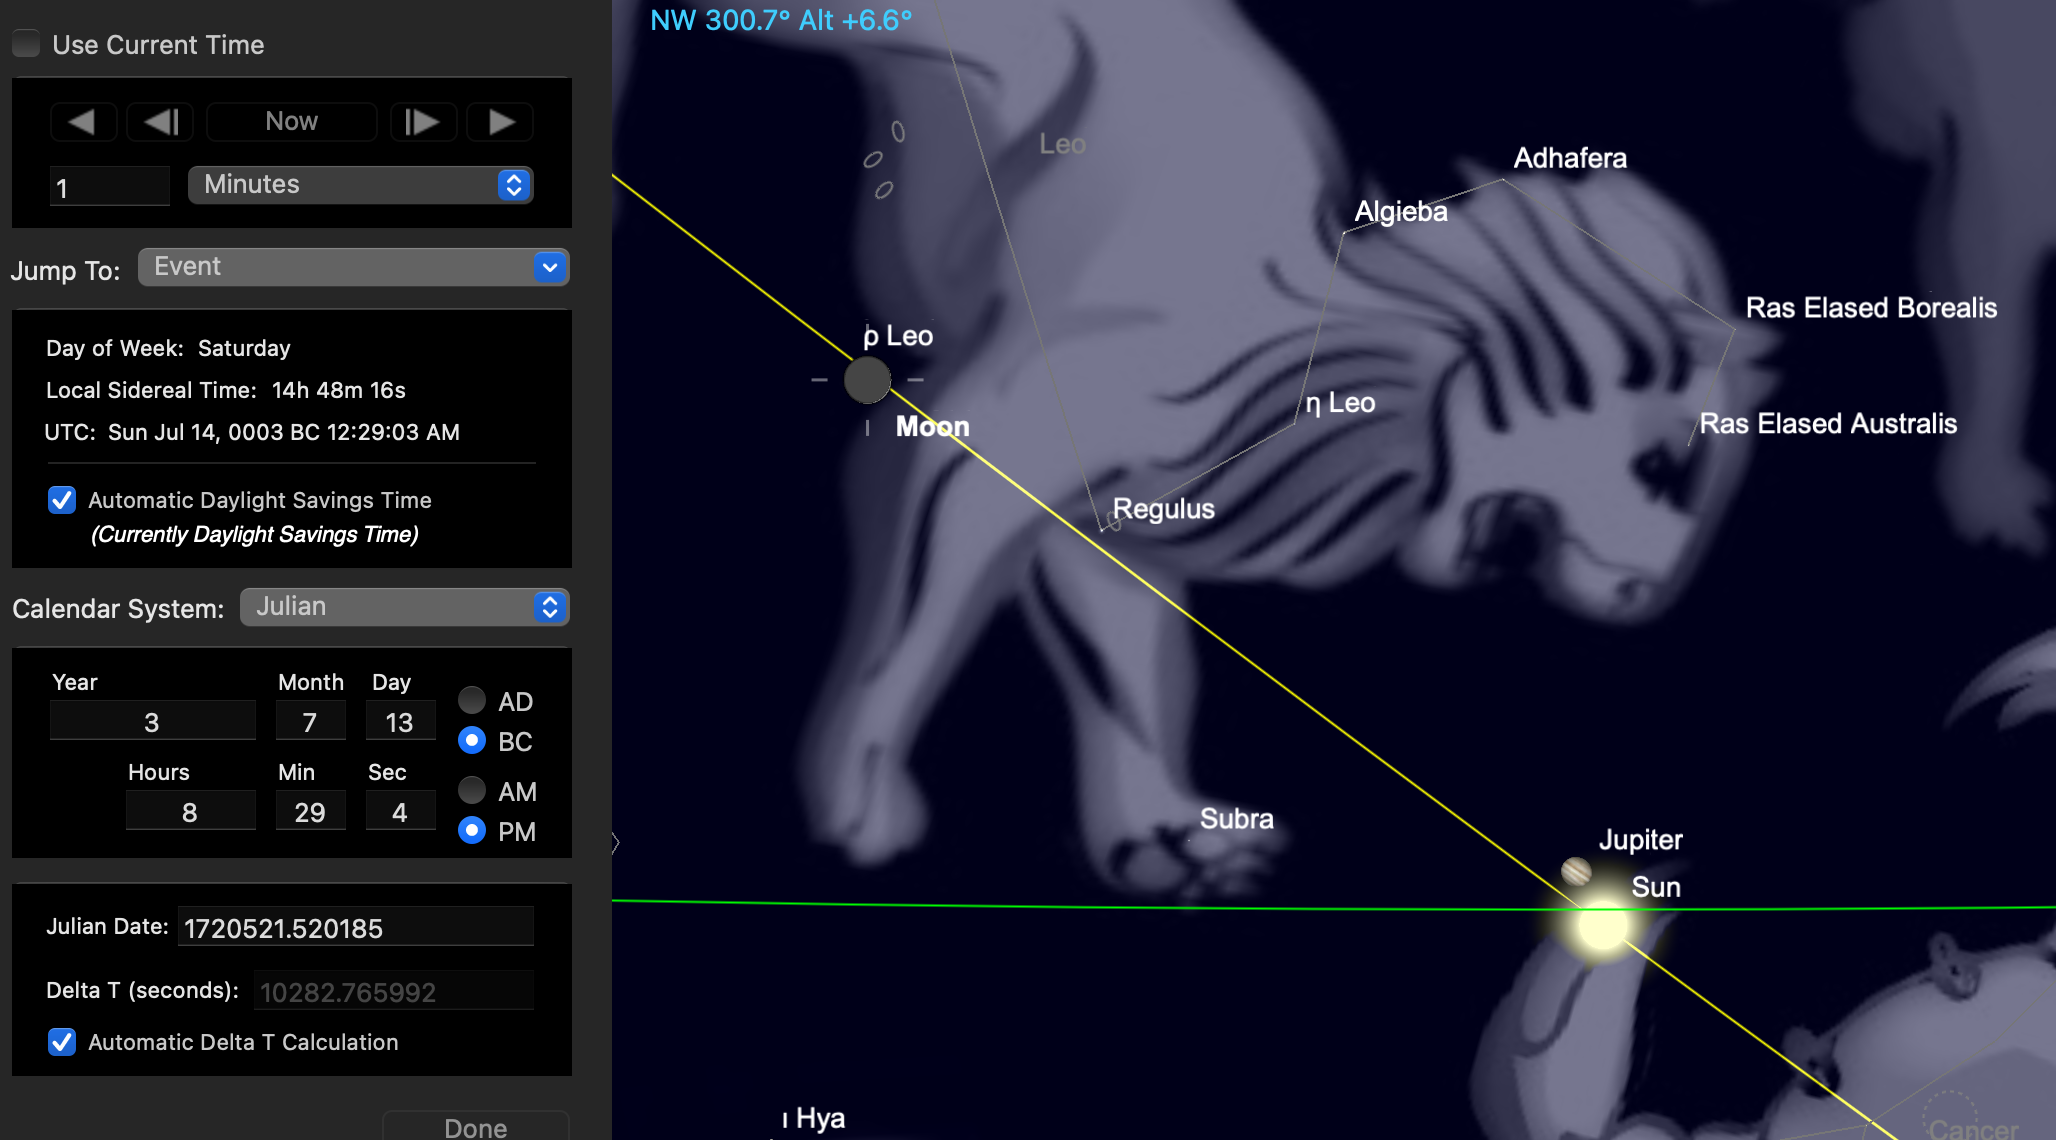Click the Regulus star label
The image size is (2056, 1140).
[x=1164, y=509]
